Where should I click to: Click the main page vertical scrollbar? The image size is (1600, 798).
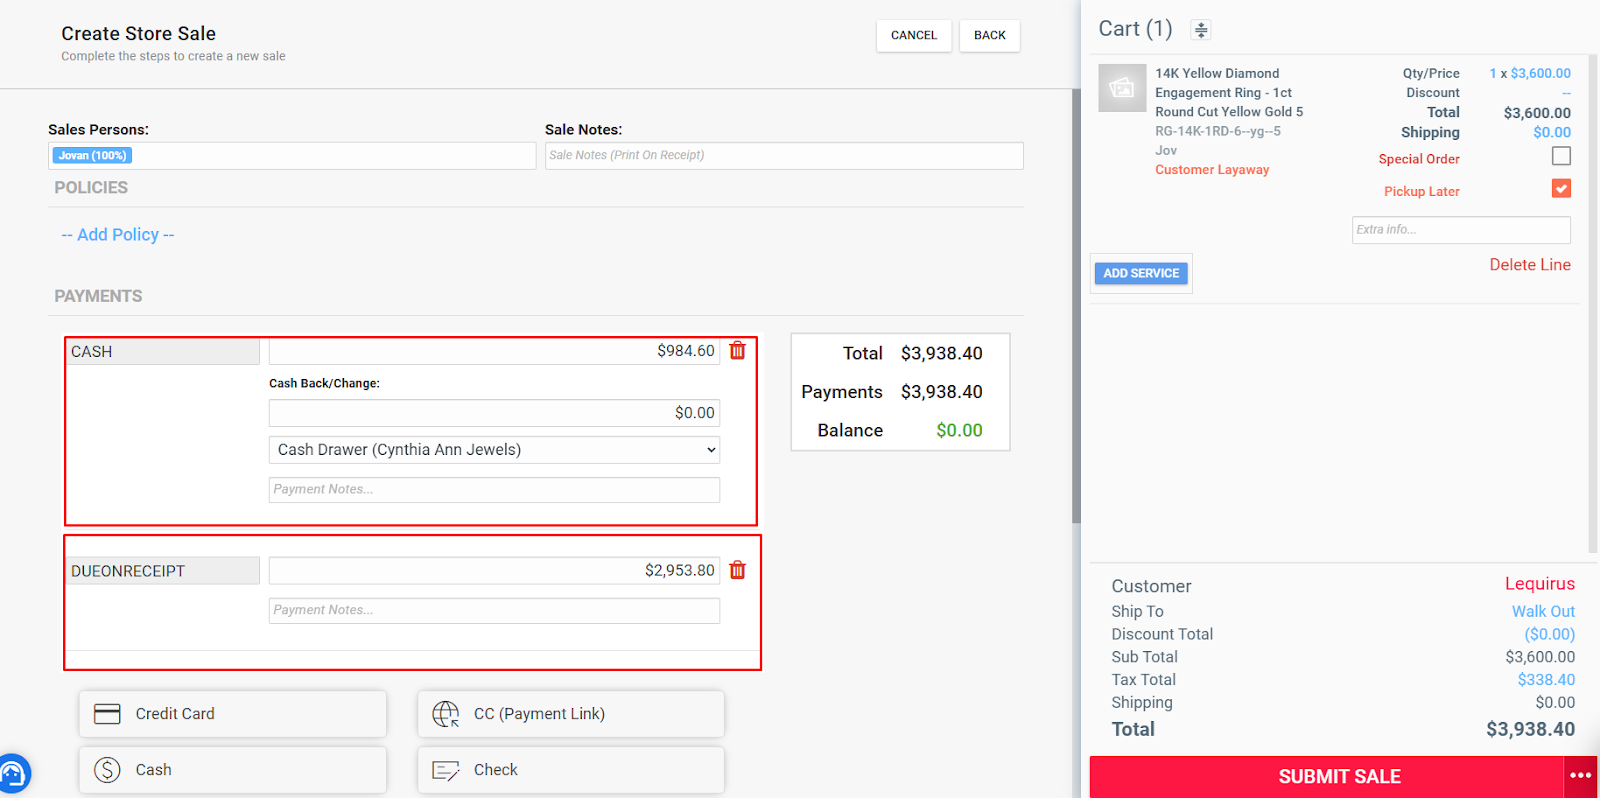click(x=1076, y=305)
